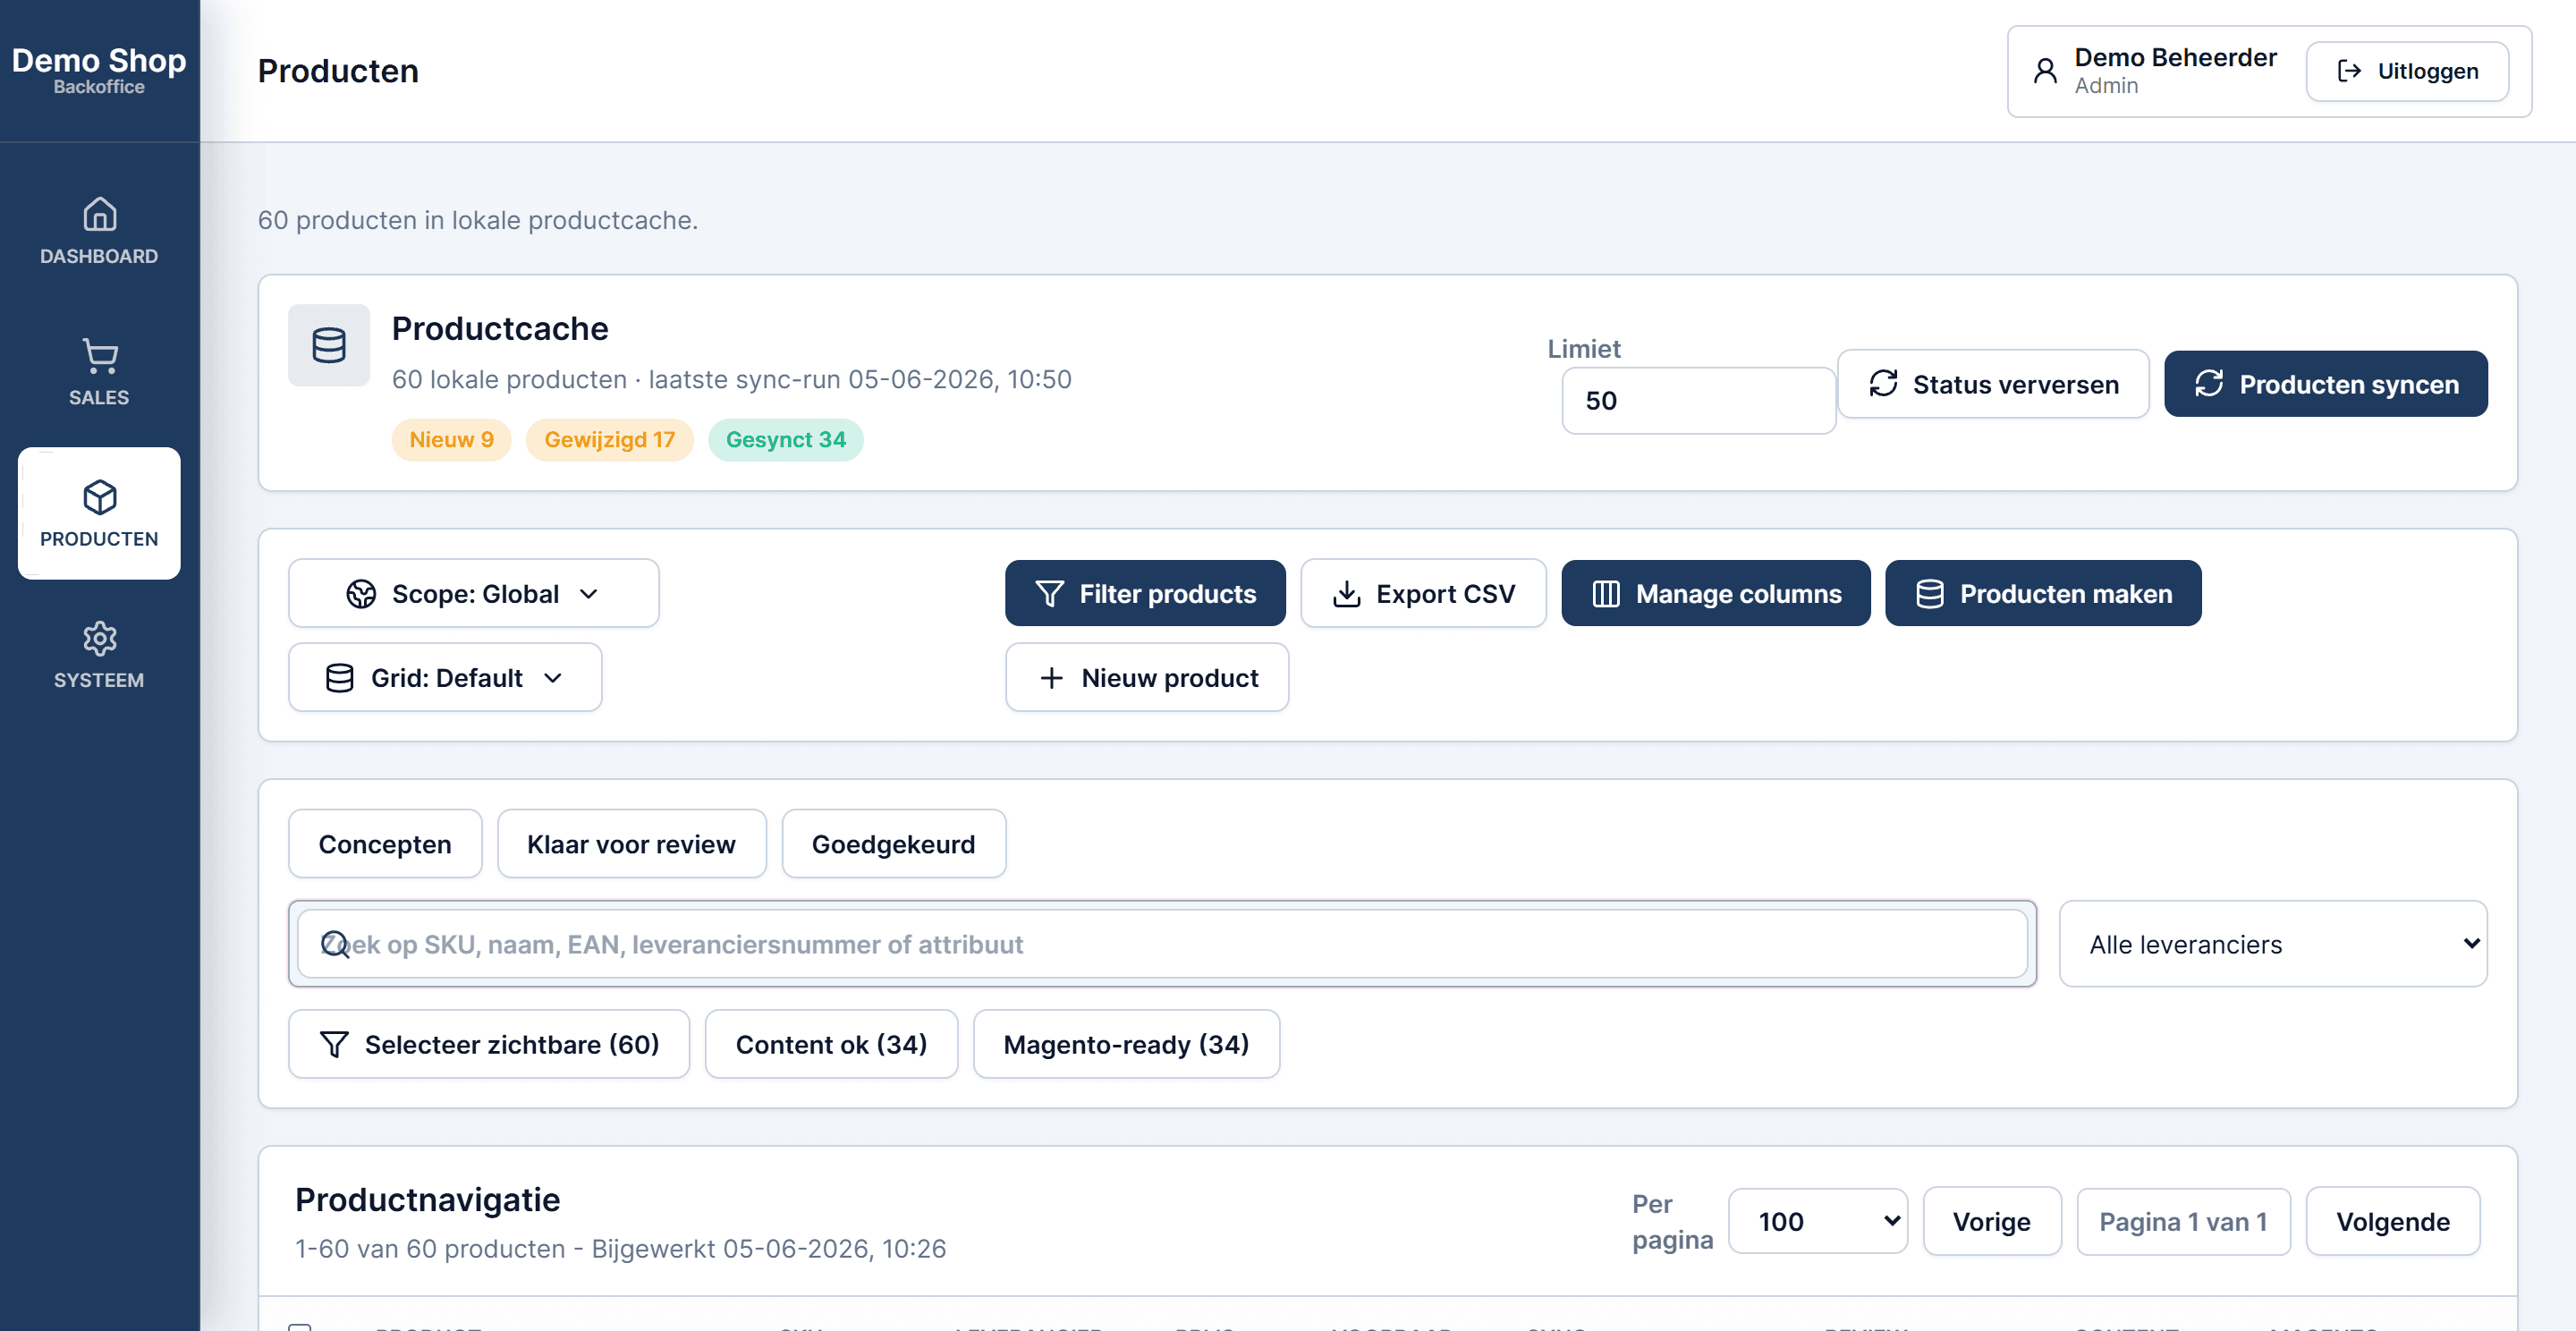Toggle Content ok (34) filter

click(x=830, y=1043)
